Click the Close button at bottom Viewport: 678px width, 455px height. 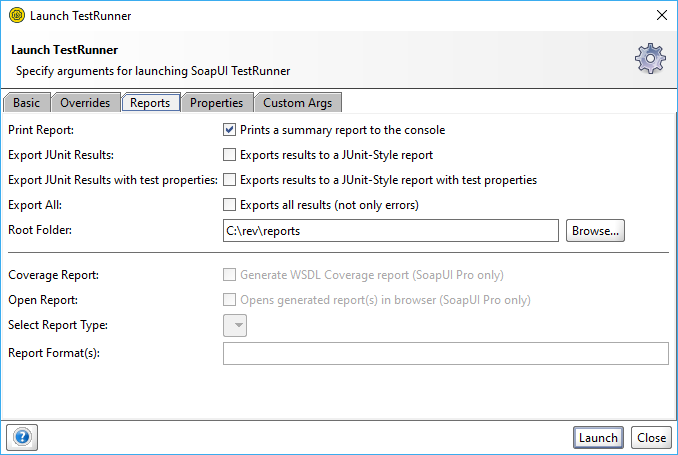(x=651, y=438)
